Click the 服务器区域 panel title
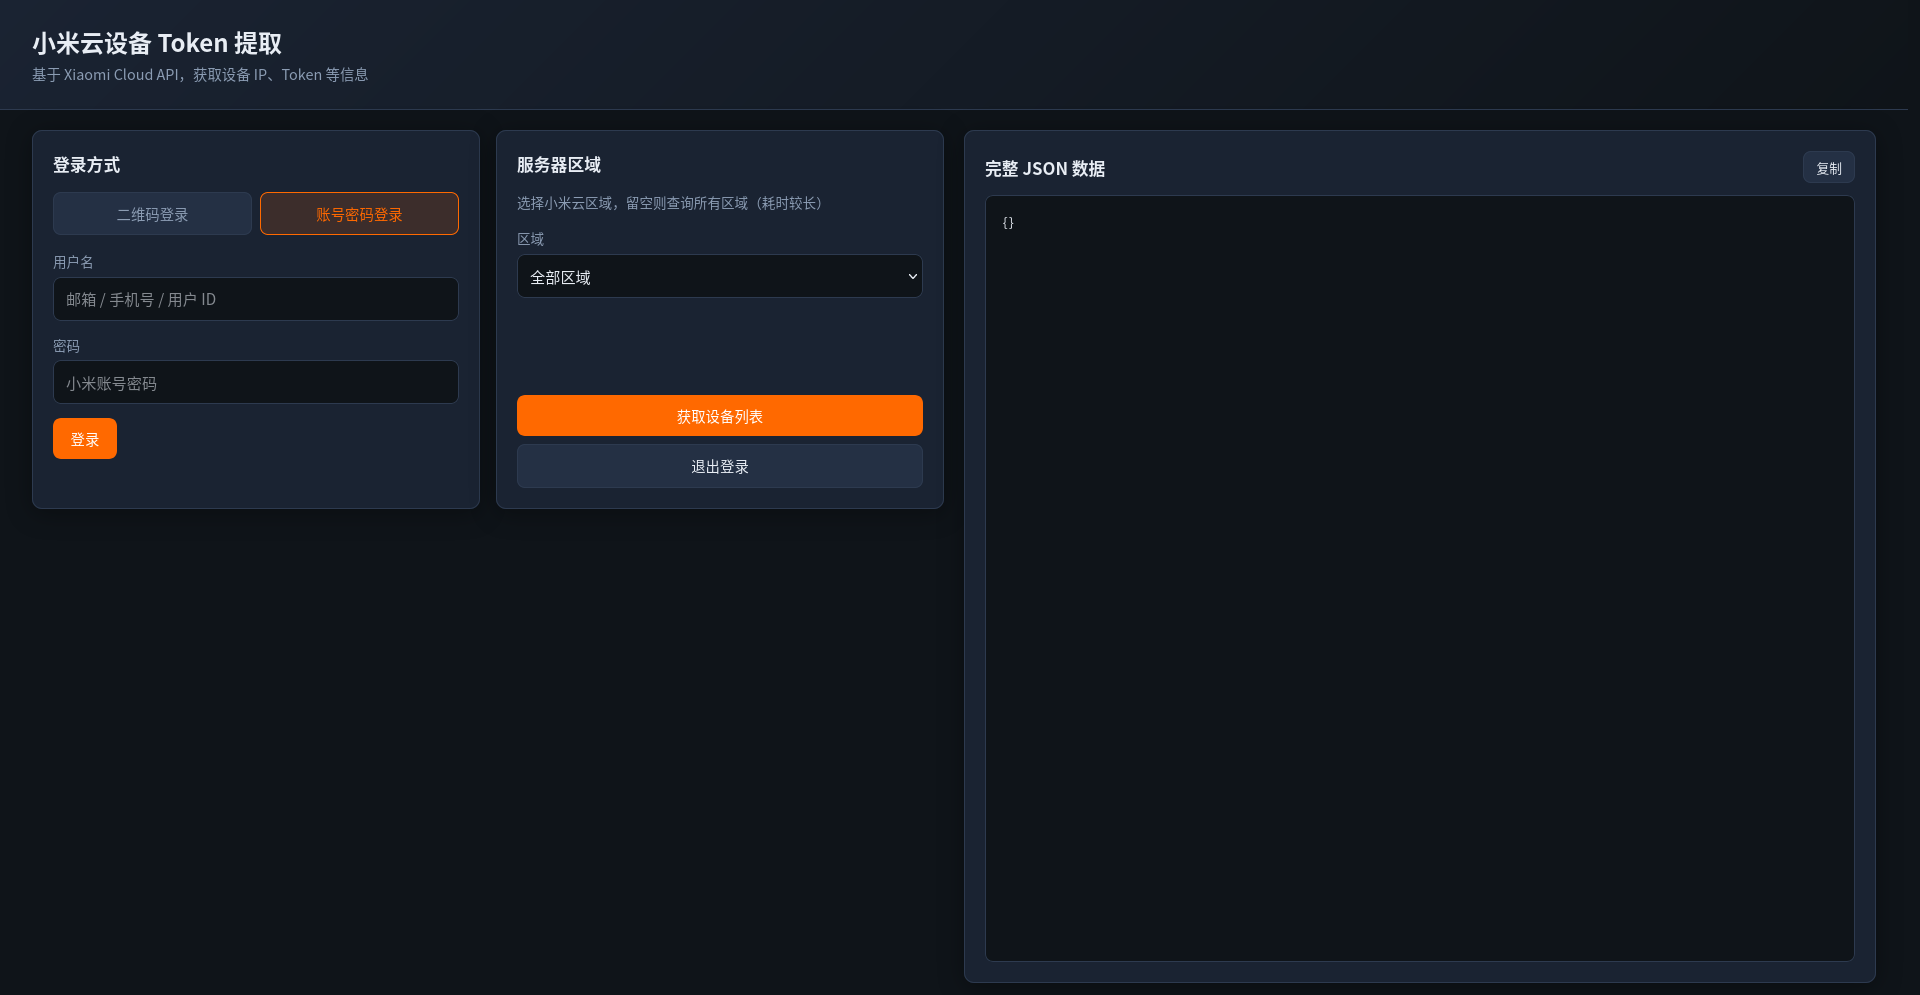The height and width of the screenshot is (995, 1920). tap(559, 165)
